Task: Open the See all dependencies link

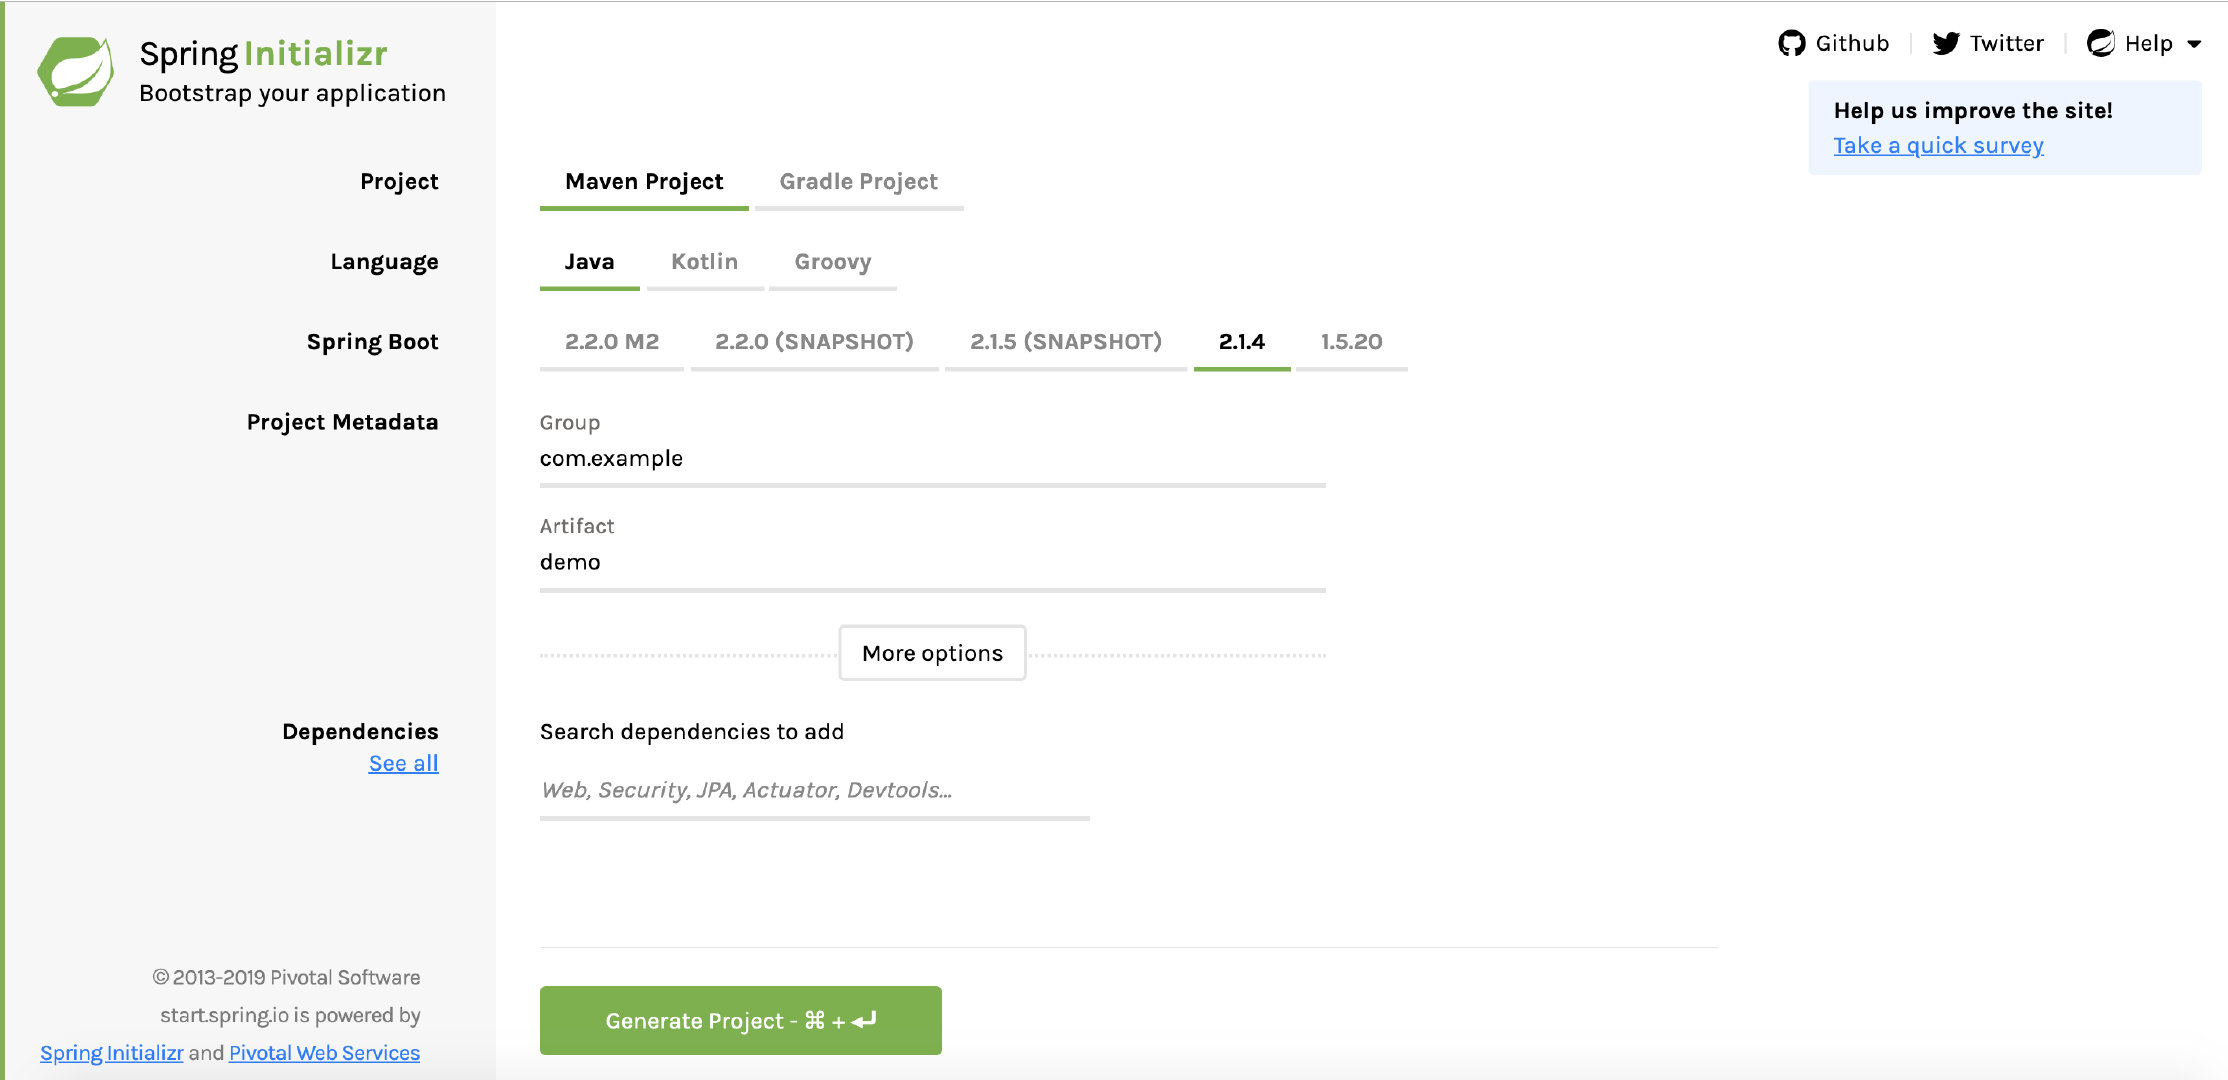Action: click(x=403, y=764)
